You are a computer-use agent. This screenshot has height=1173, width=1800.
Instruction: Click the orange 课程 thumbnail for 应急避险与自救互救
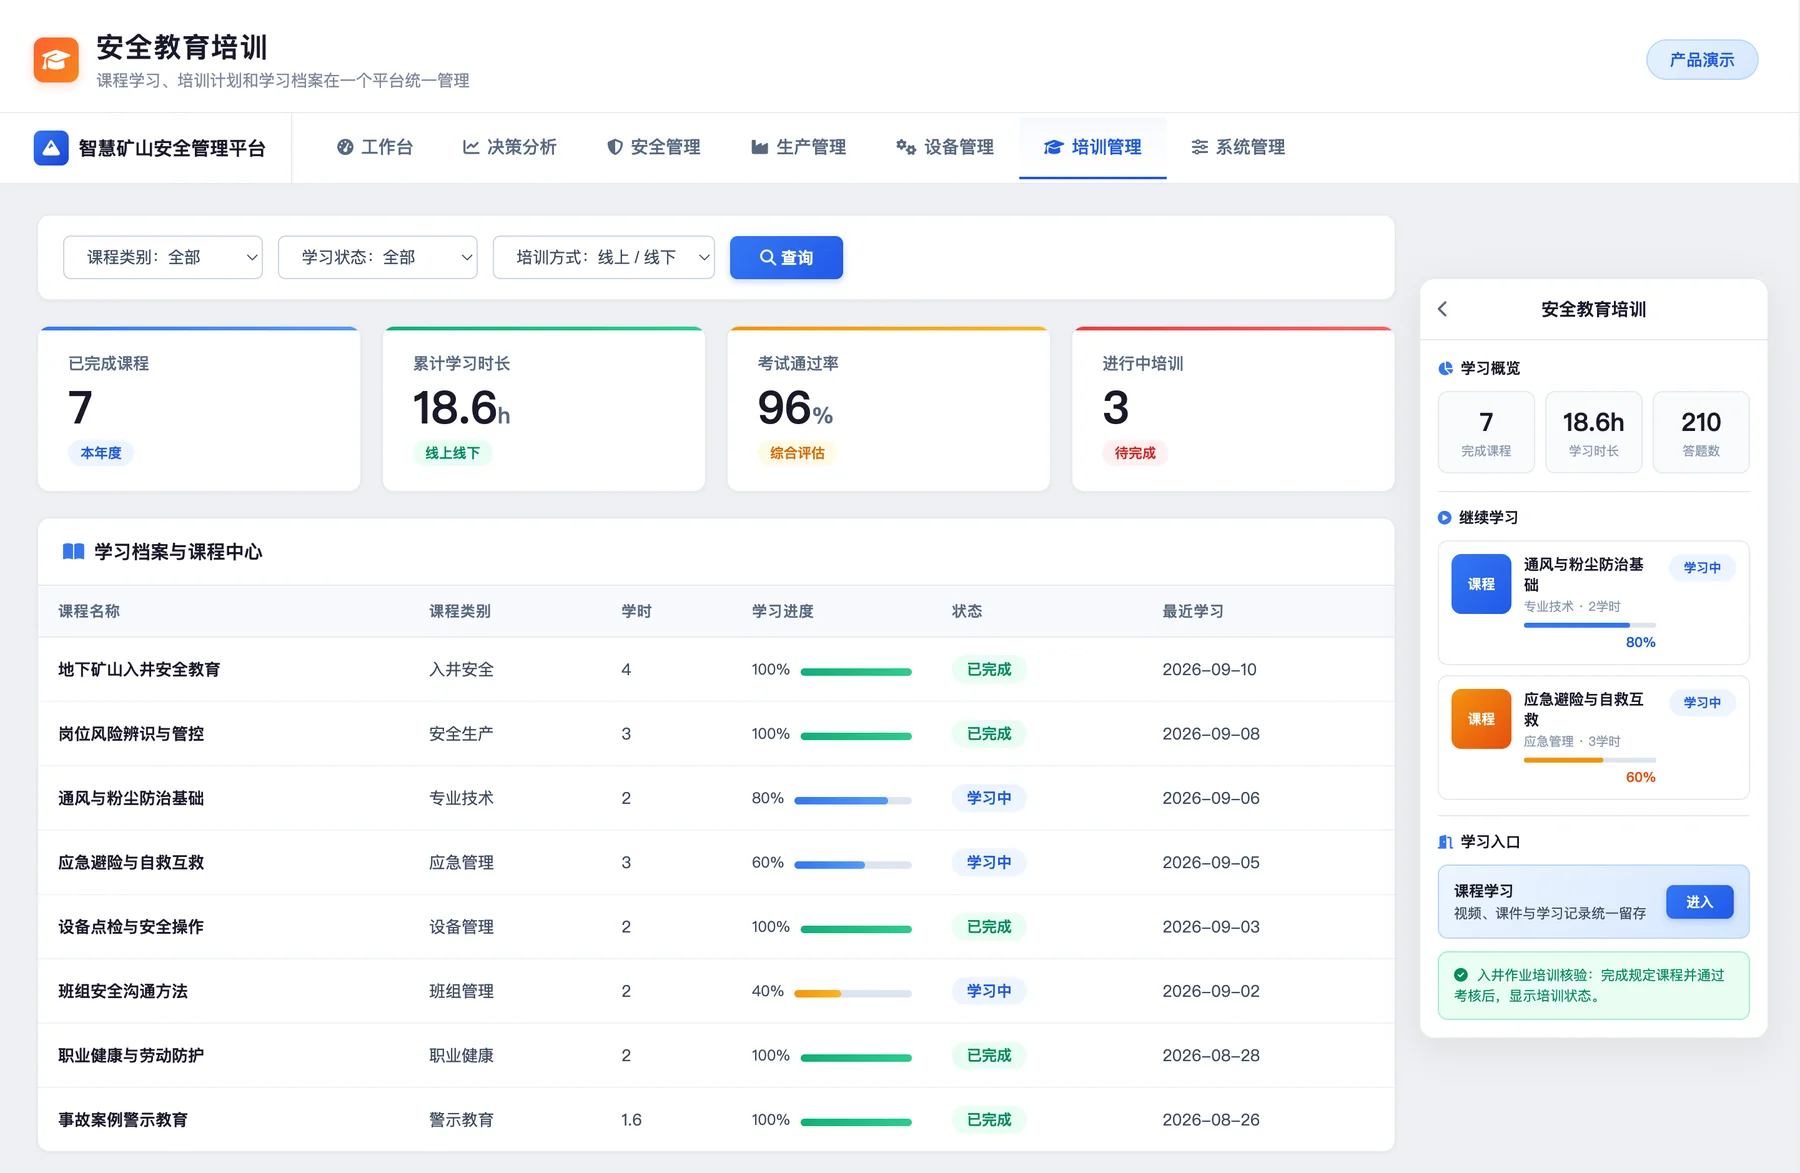coord(1481,719)
